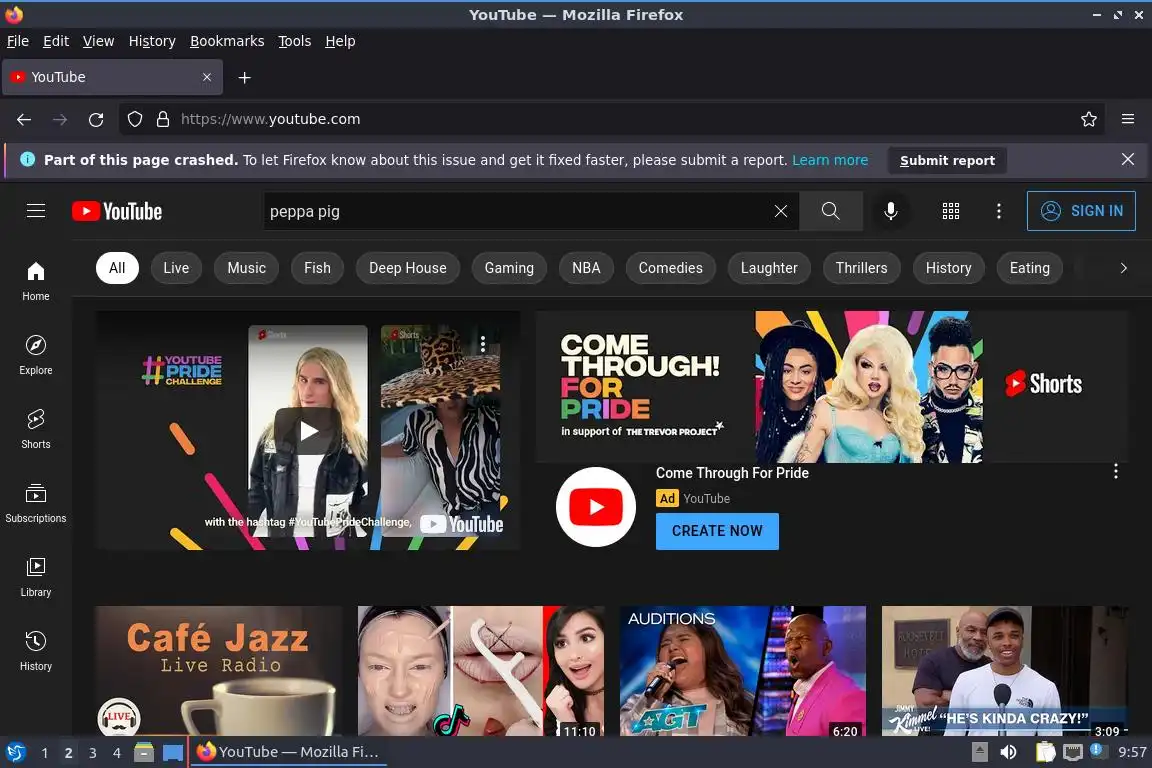Open the AGT Auditions video thumbnail
1152x768 pixels.
(x=743, y=670)
